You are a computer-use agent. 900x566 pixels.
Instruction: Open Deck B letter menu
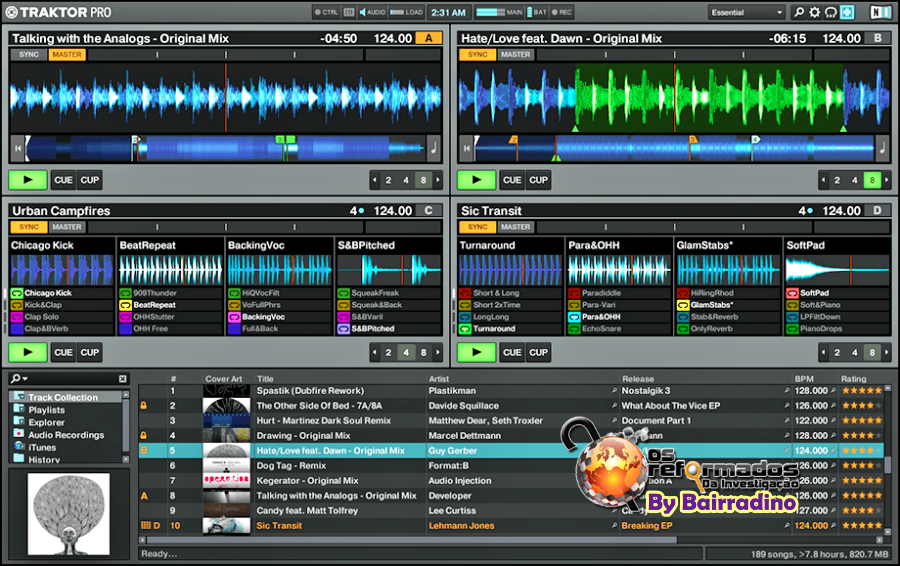[878, 38]
